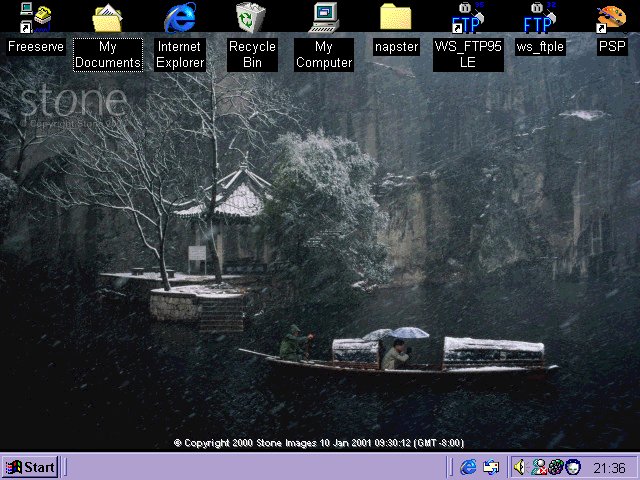Launch Outlook Express from Quick Launch
The image size is (640, 480).
pyautogui.click(x=491, y=467)
